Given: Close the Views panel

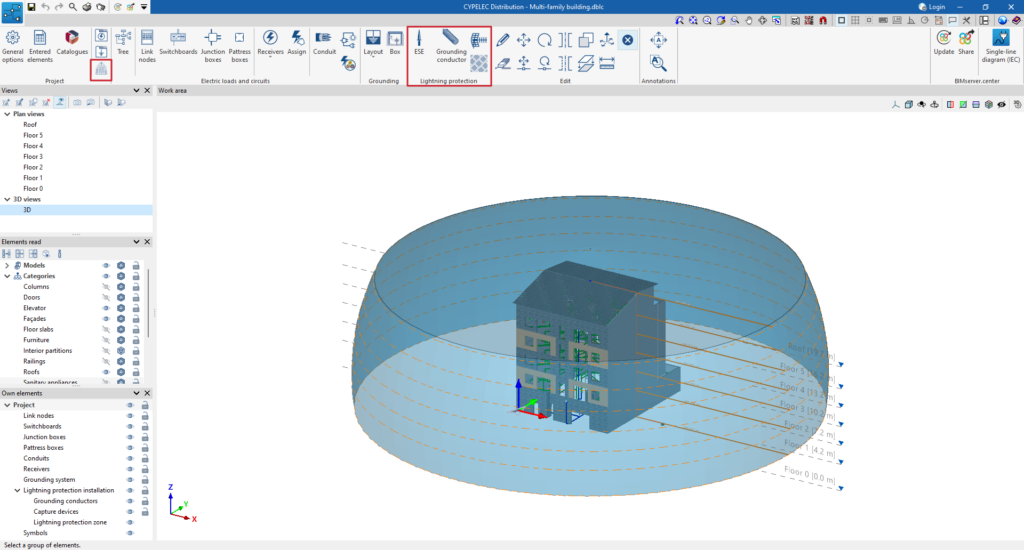Looking at the screenshot, I should (x=147, y=90).
